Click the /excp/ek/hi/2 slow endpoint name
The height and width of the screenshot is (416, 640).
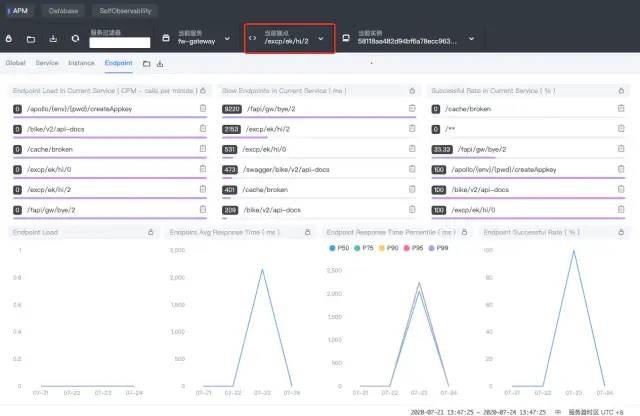268,129
